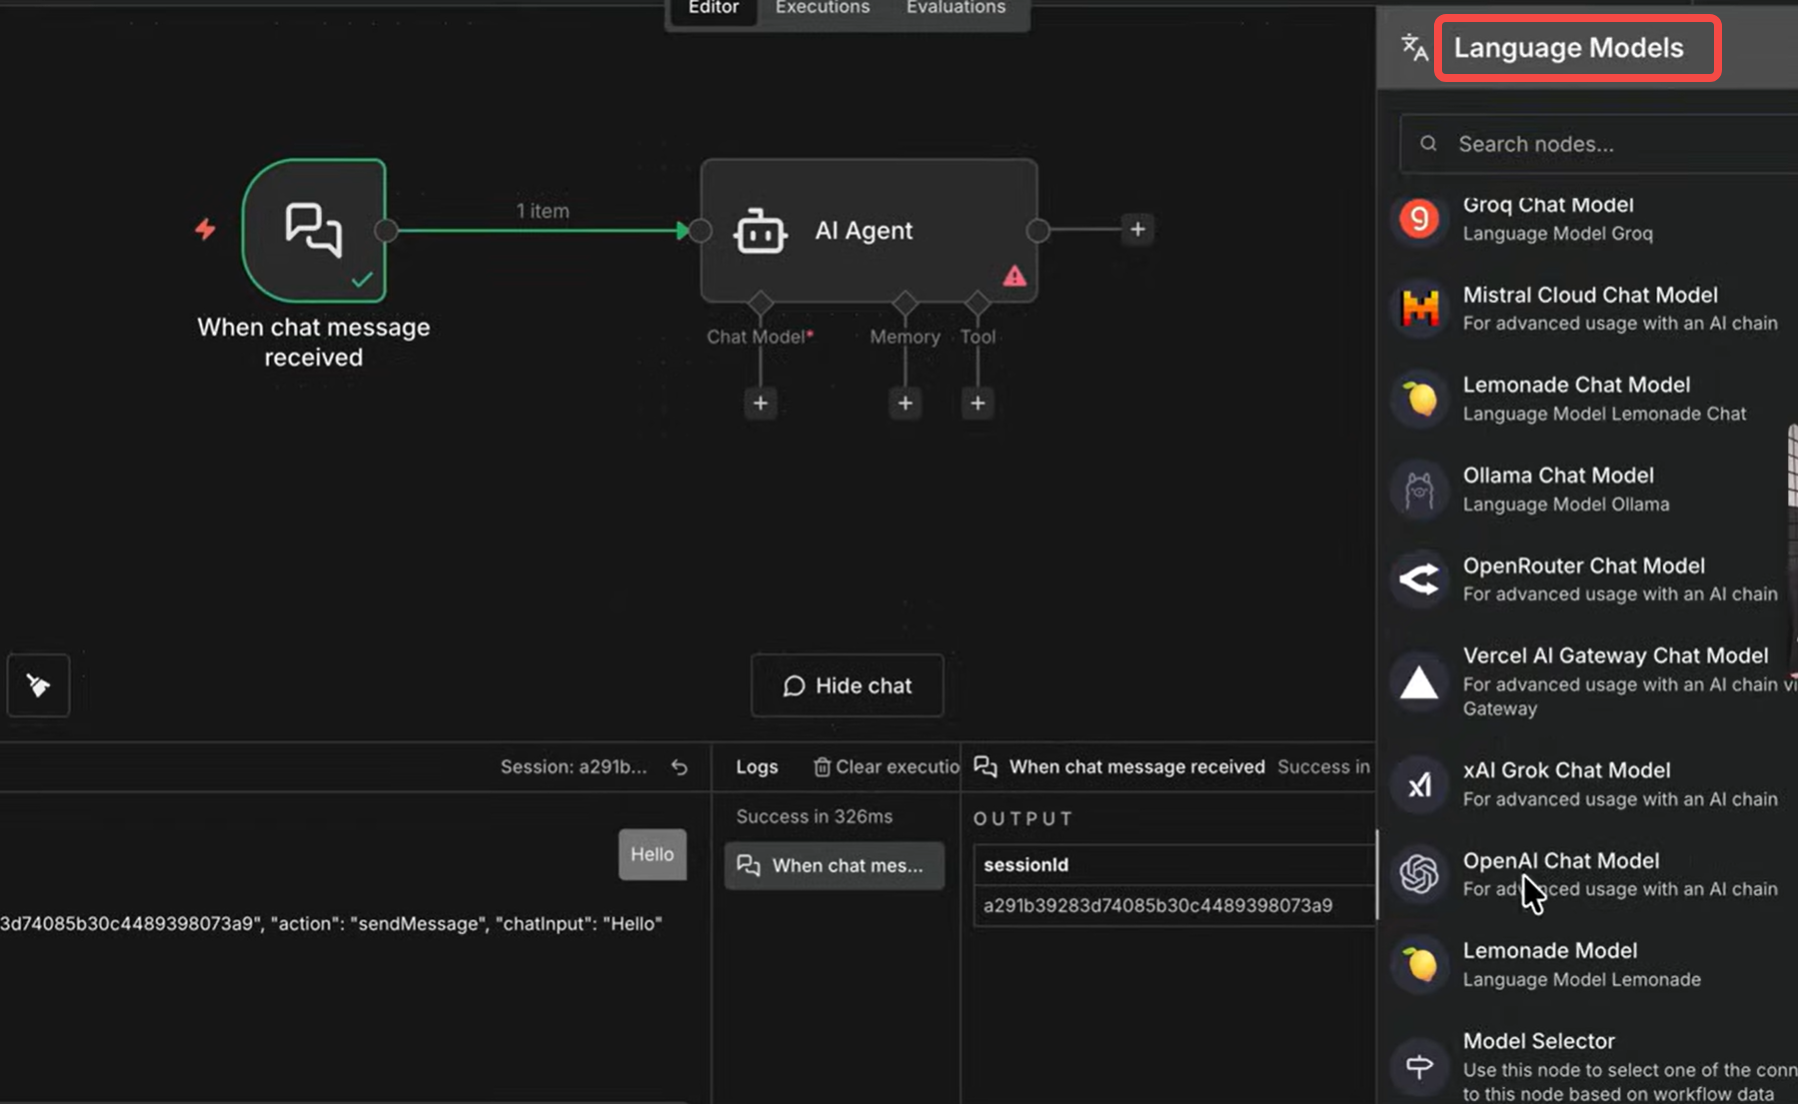Click the AI Agent robot icon
The width and height of the screenshot is (1798, 1104).
coord(760,231)
